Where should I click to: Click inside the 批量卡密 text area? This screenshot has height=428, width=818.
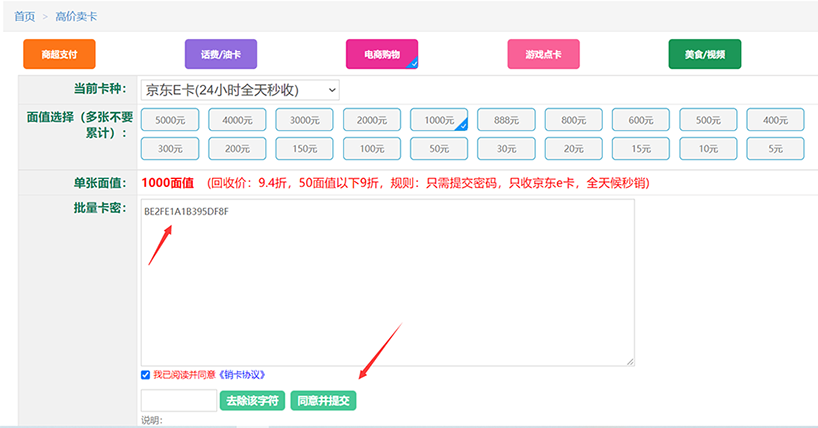click(x=387, y=285)
